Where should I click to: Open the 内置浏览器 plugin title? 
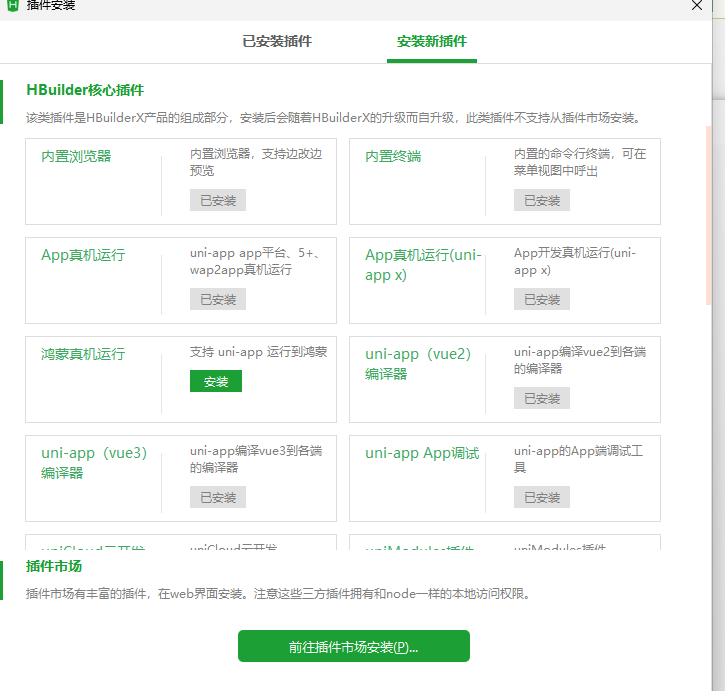pos(76,156)
